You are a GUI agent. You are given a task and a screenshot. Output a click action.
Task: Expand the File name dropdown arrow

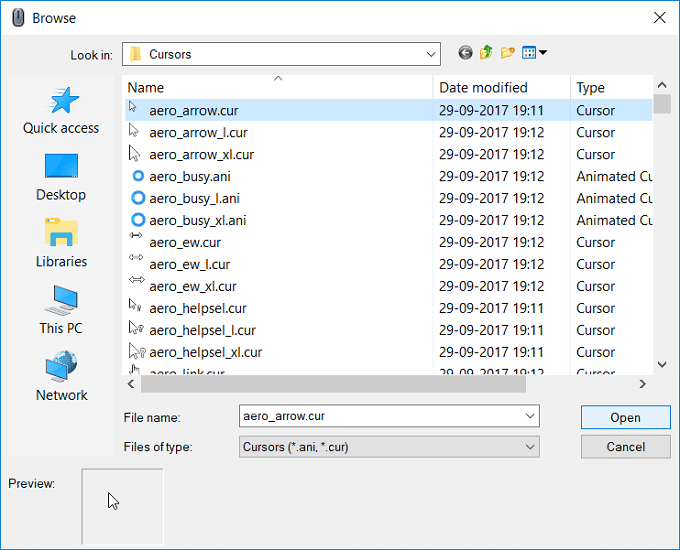530,416
